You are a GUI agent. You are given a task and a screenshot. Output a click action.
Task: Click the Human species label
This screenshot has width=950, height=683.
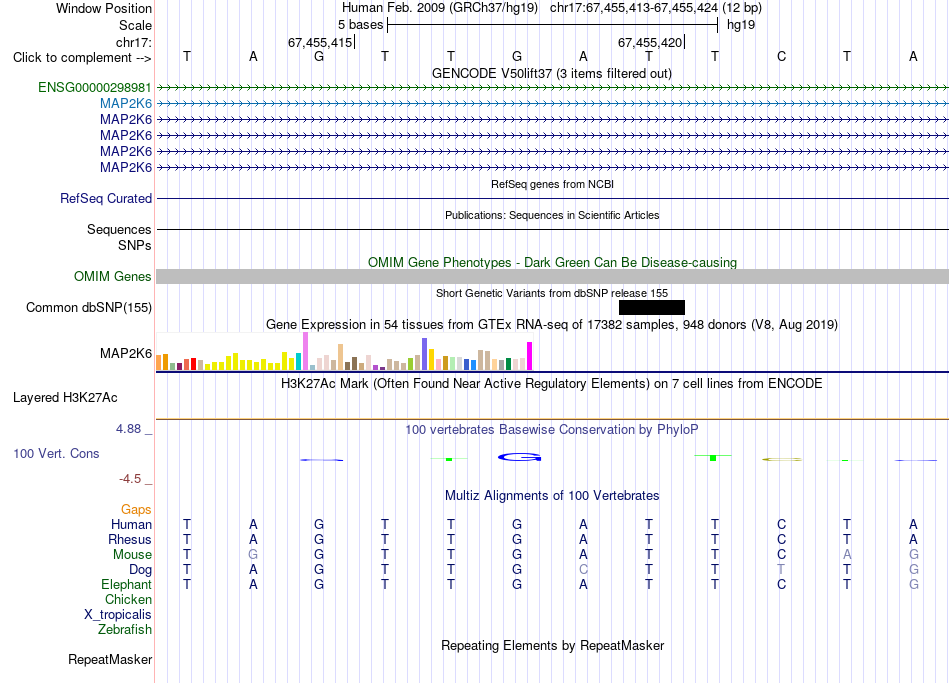coord(131,525)
